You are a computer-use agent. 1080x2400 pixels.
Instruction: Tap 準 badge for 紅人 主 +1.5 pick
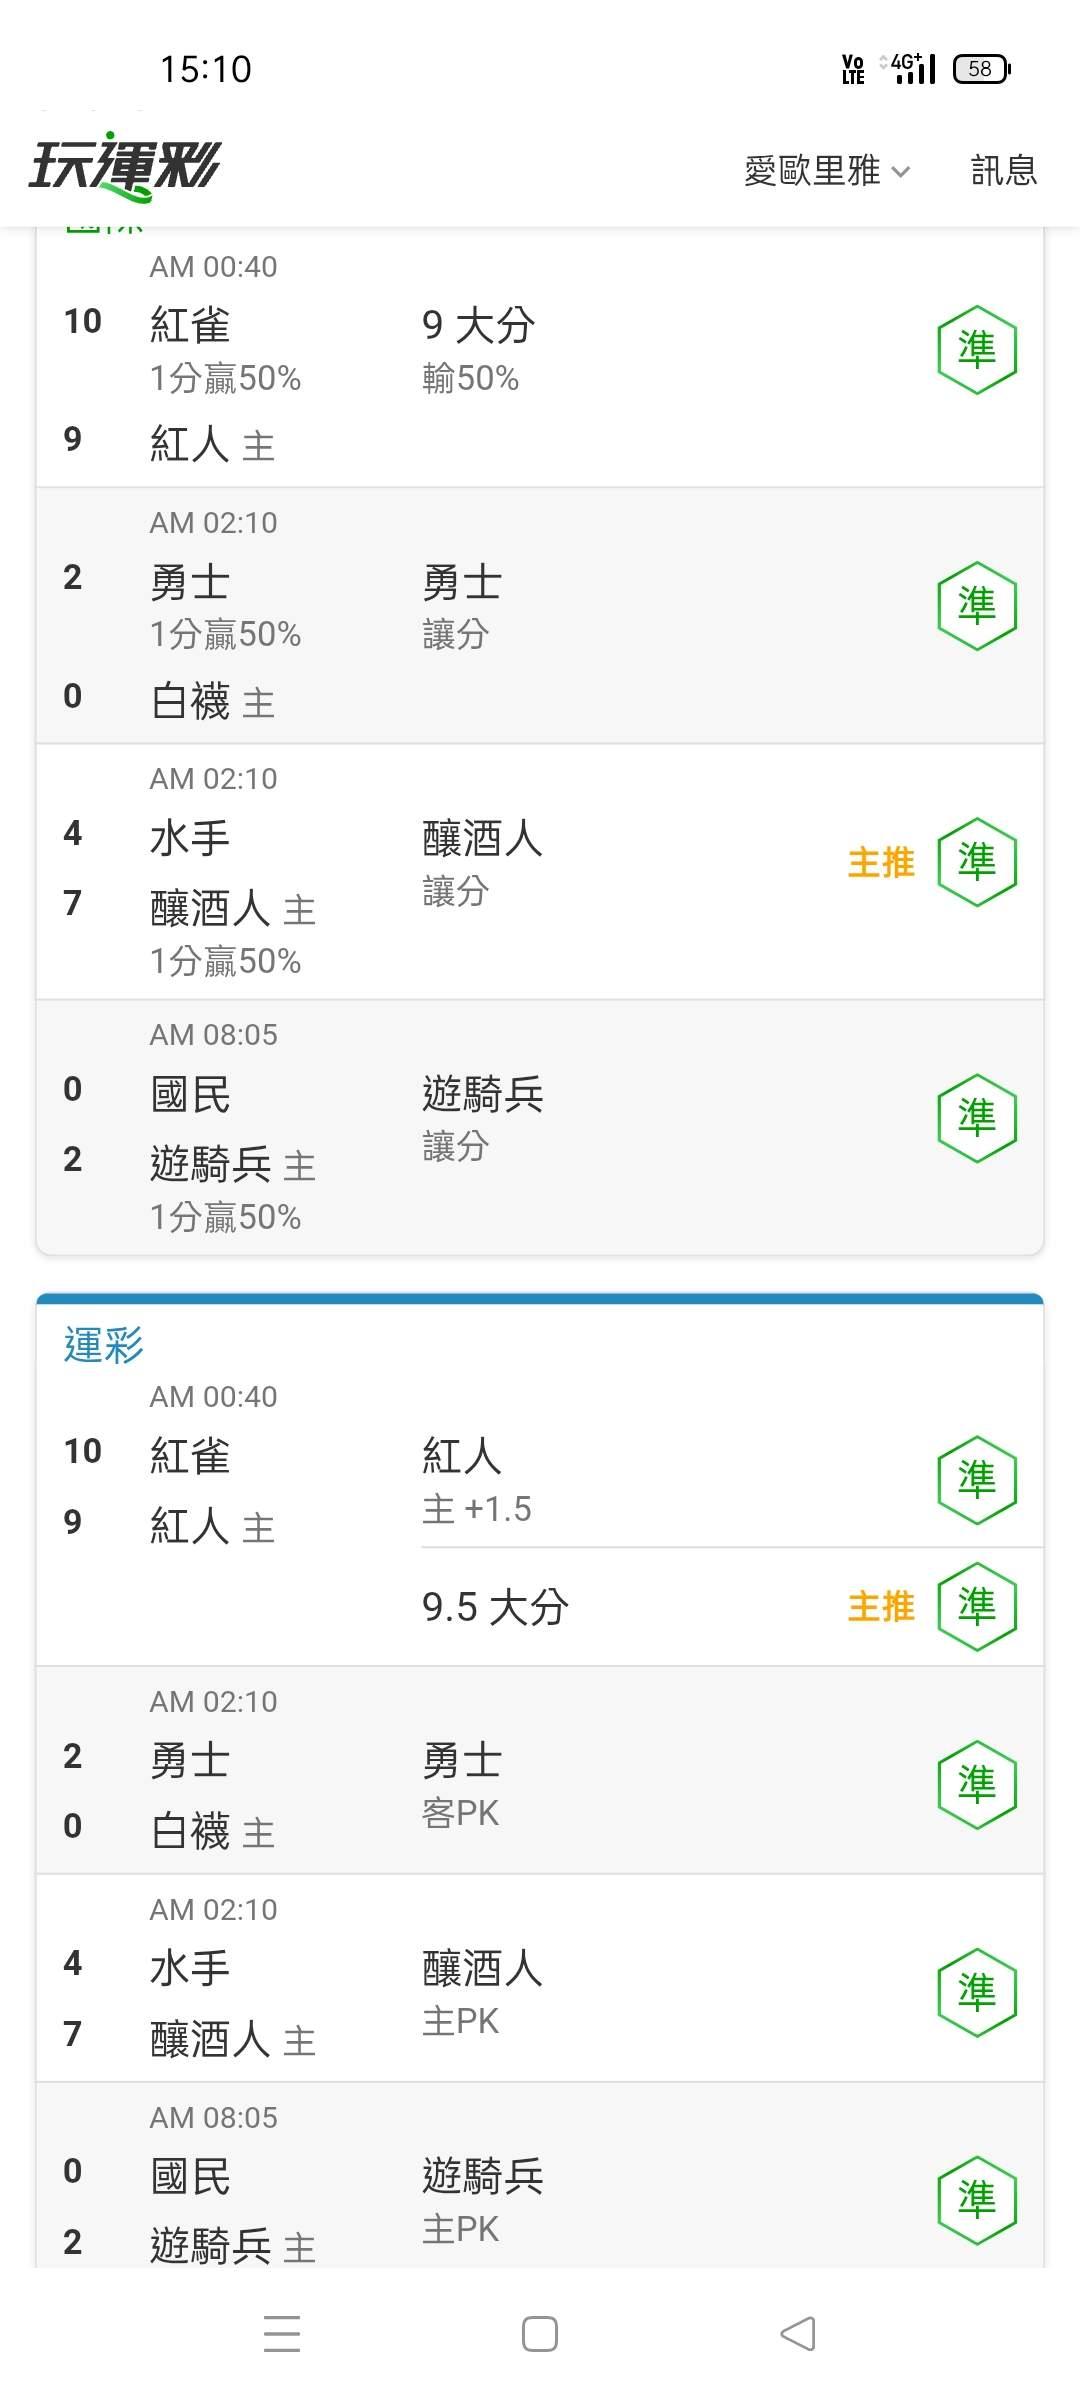[977, 1480]
